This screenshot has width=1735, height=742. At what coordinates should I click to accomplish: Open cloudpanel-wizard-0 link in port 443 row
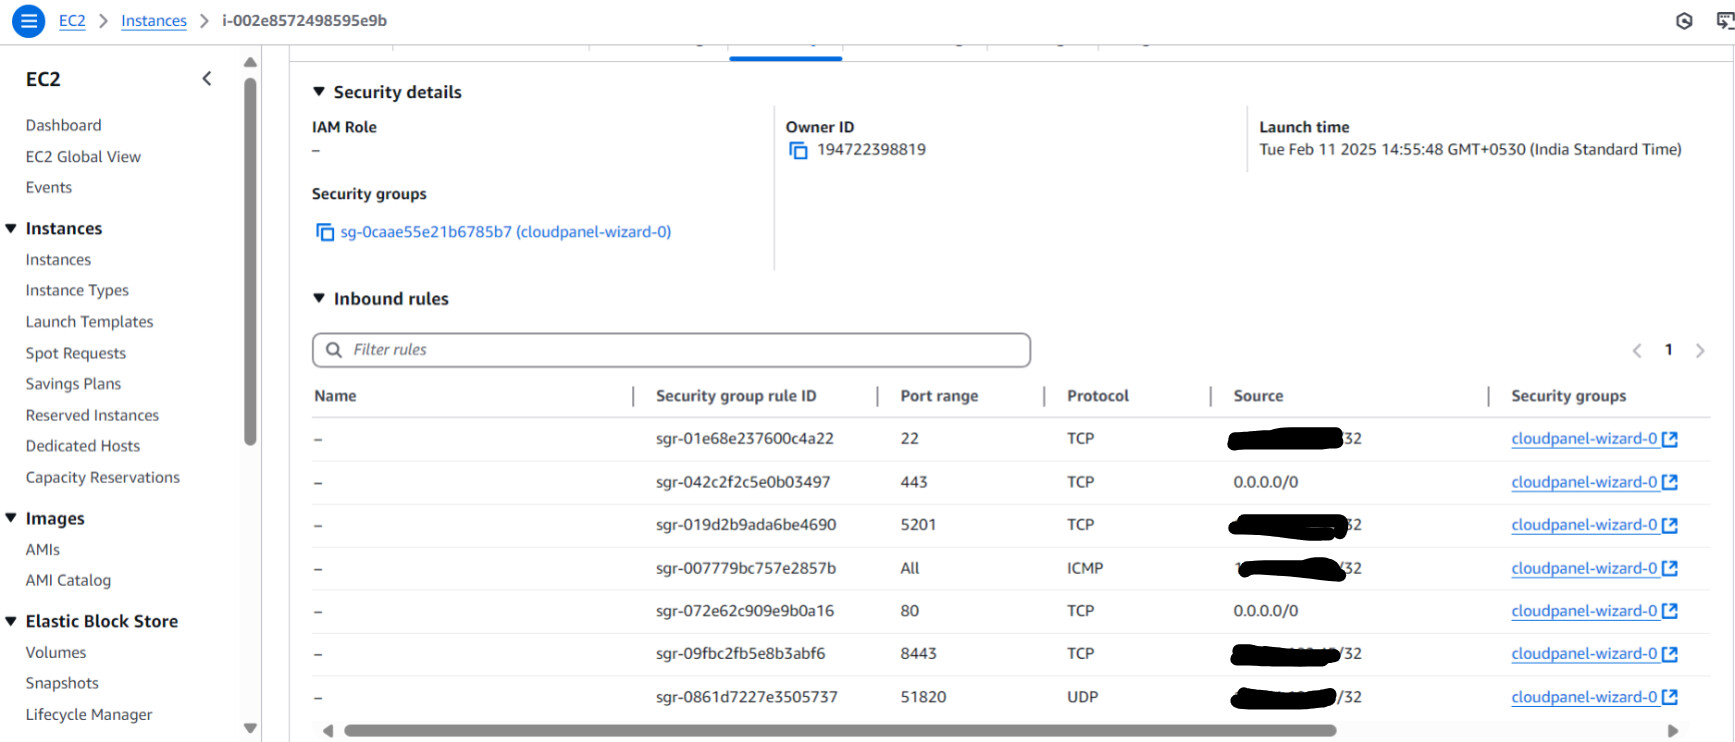tap(1584, 482)
